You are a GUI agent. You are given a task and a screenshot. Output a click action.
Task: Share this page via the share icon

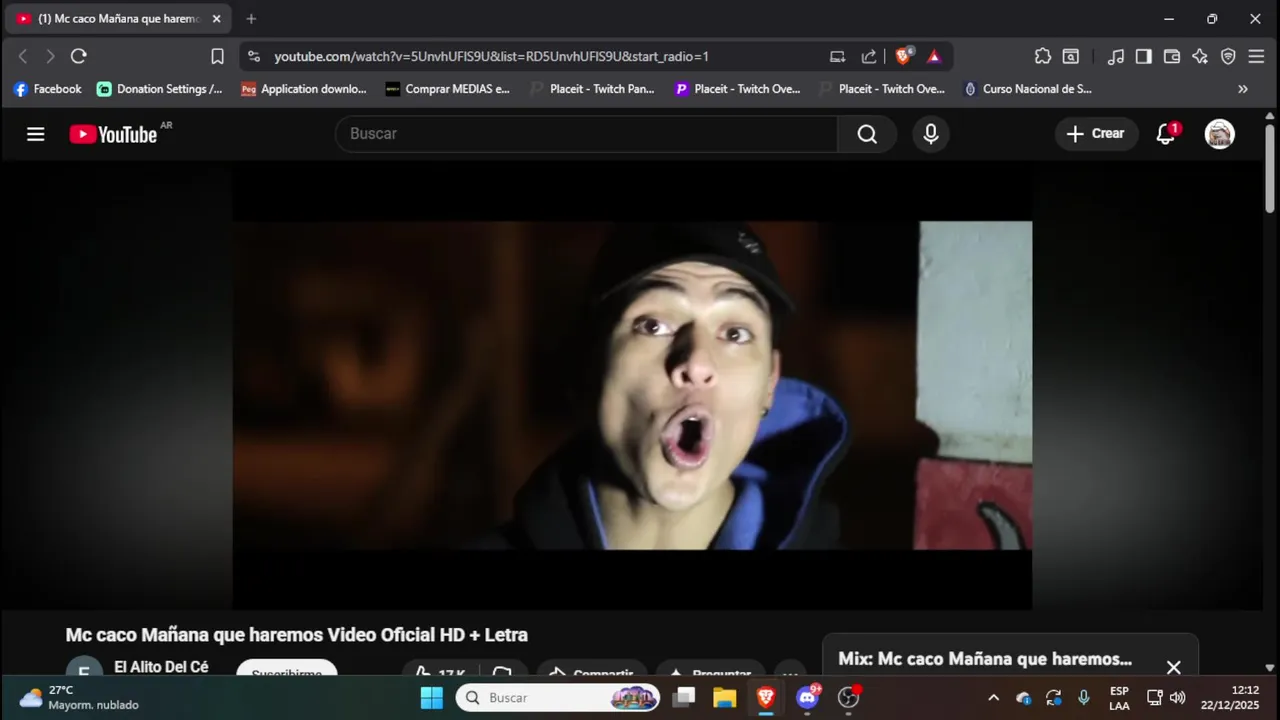pos(869,57)
